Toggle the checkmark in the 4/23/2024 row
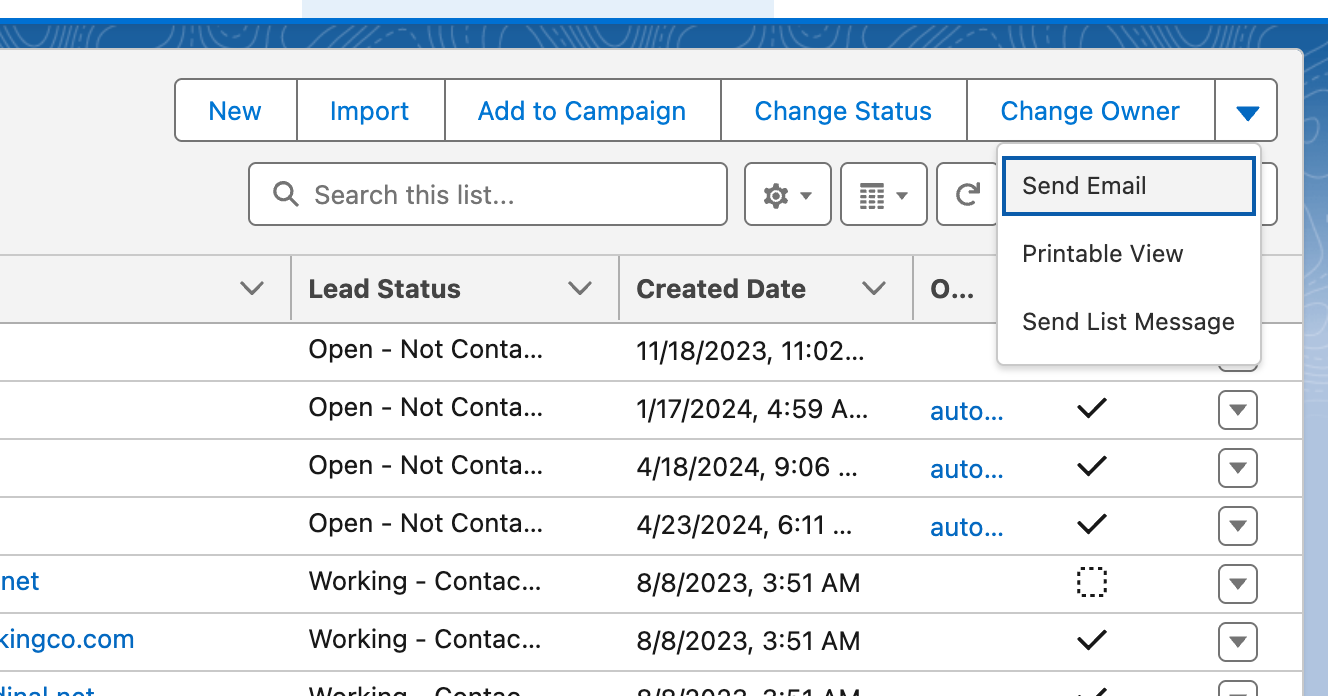 pos(1091,524)
